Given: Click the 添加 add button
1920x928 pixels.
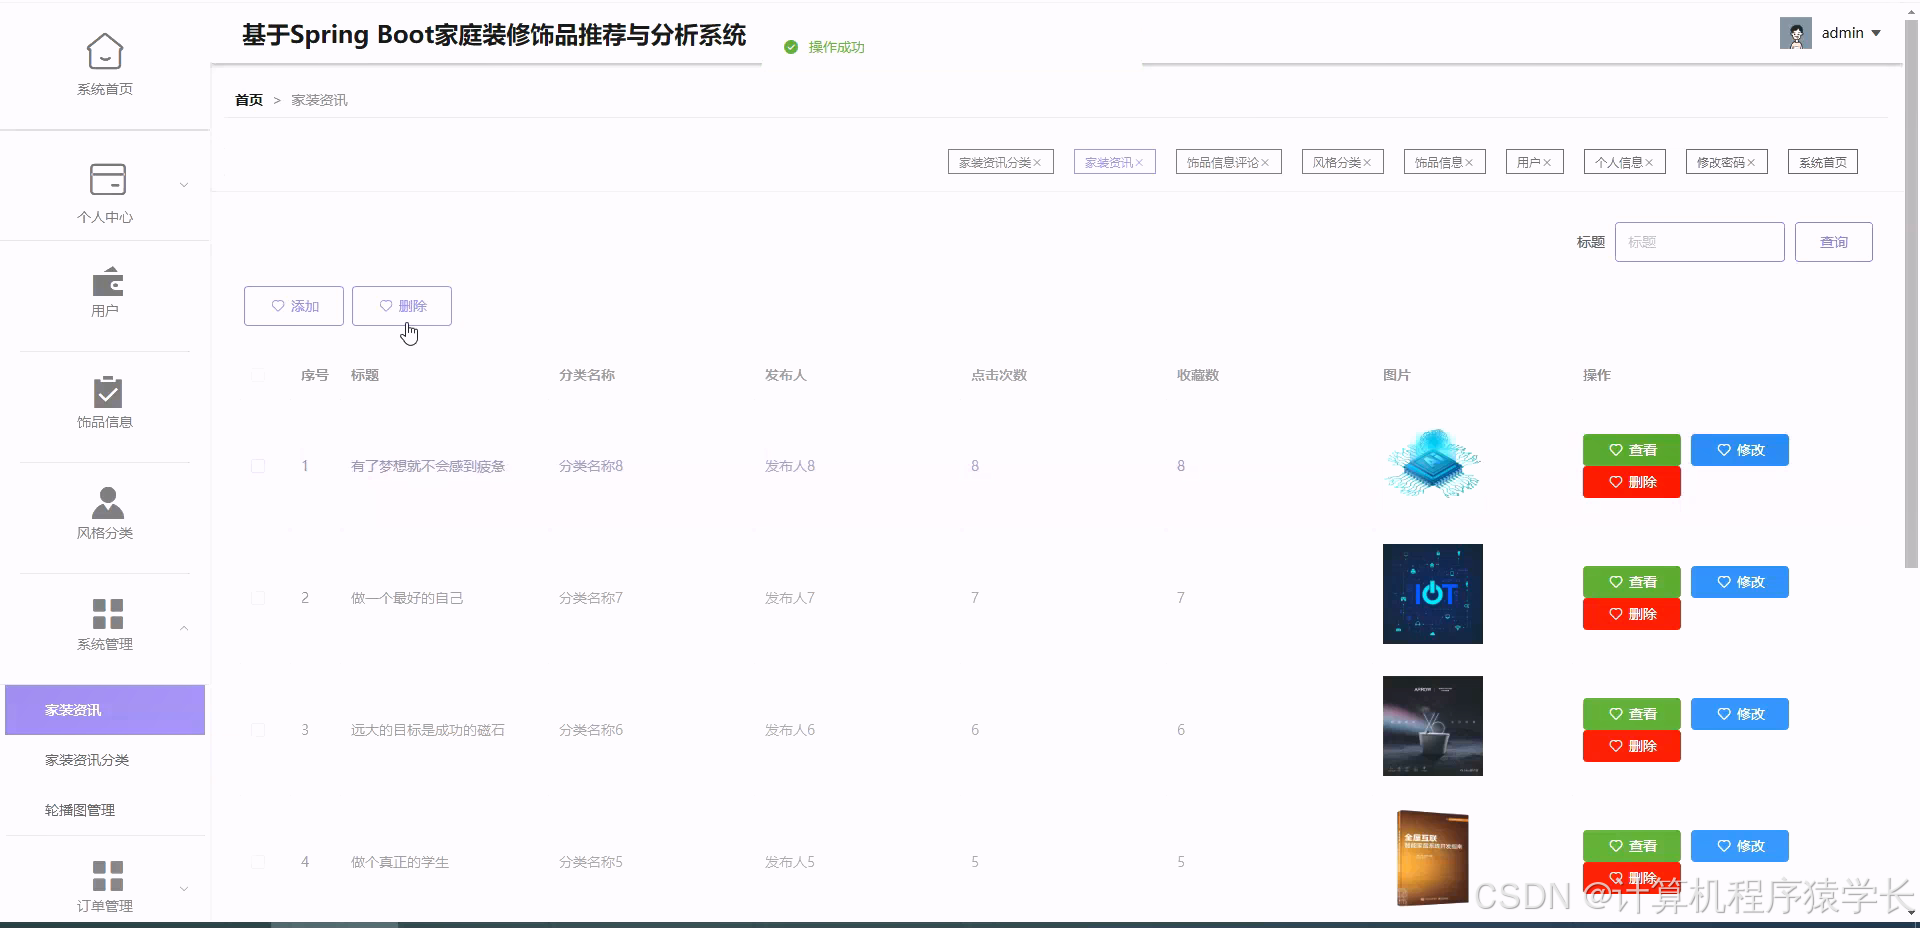Looking at the screenshot, I should click(x=293, y=306).
